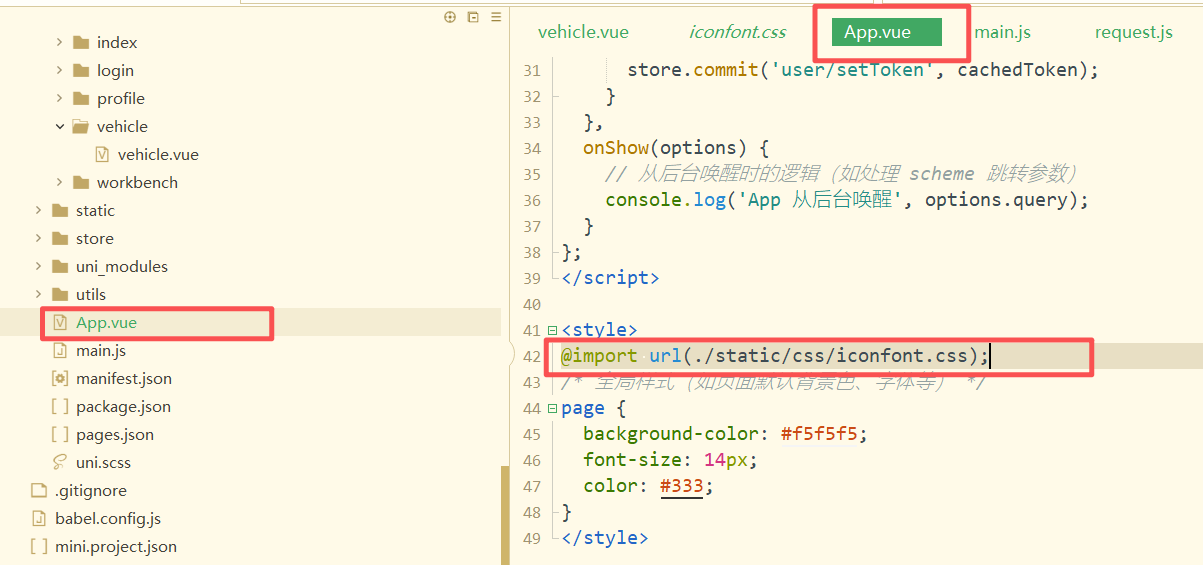This screenshot has width=1203, height=565.
Task: Click the profile folder icon
Action: [x=81, y=98]
